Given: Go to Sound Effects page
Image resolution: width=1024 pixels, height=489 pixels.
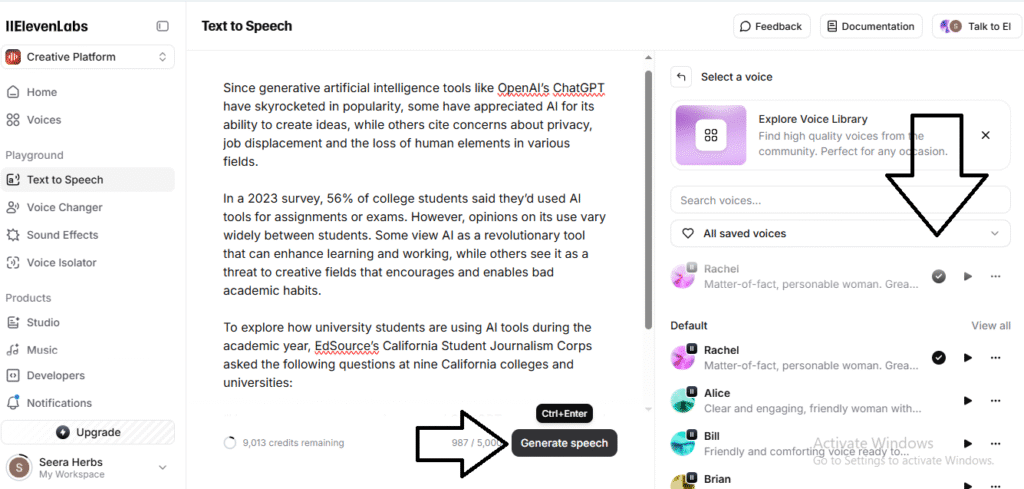Looking at the screenshot, I should pos(62,235).
